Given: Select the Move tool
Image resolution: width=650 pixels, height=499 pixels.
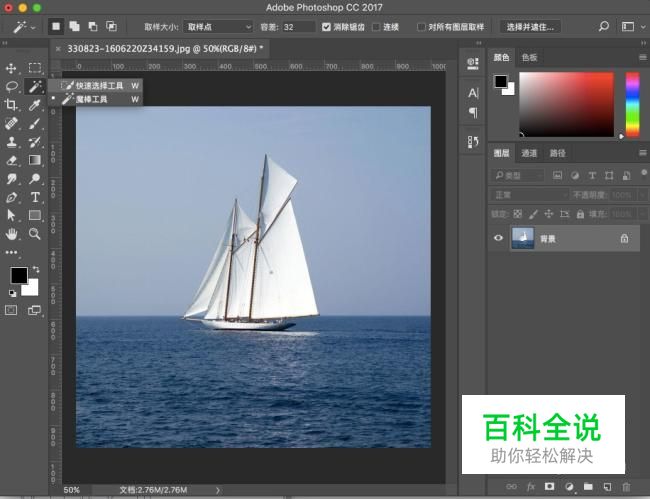Looking at the screenshot, I should click(12, 68).
